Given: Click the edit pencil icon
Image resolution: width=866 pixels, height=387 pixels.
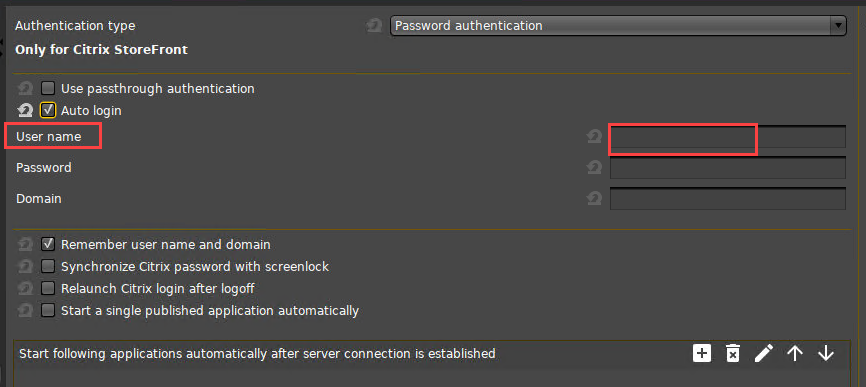Looking at the screenshot, I should [764, 353].
